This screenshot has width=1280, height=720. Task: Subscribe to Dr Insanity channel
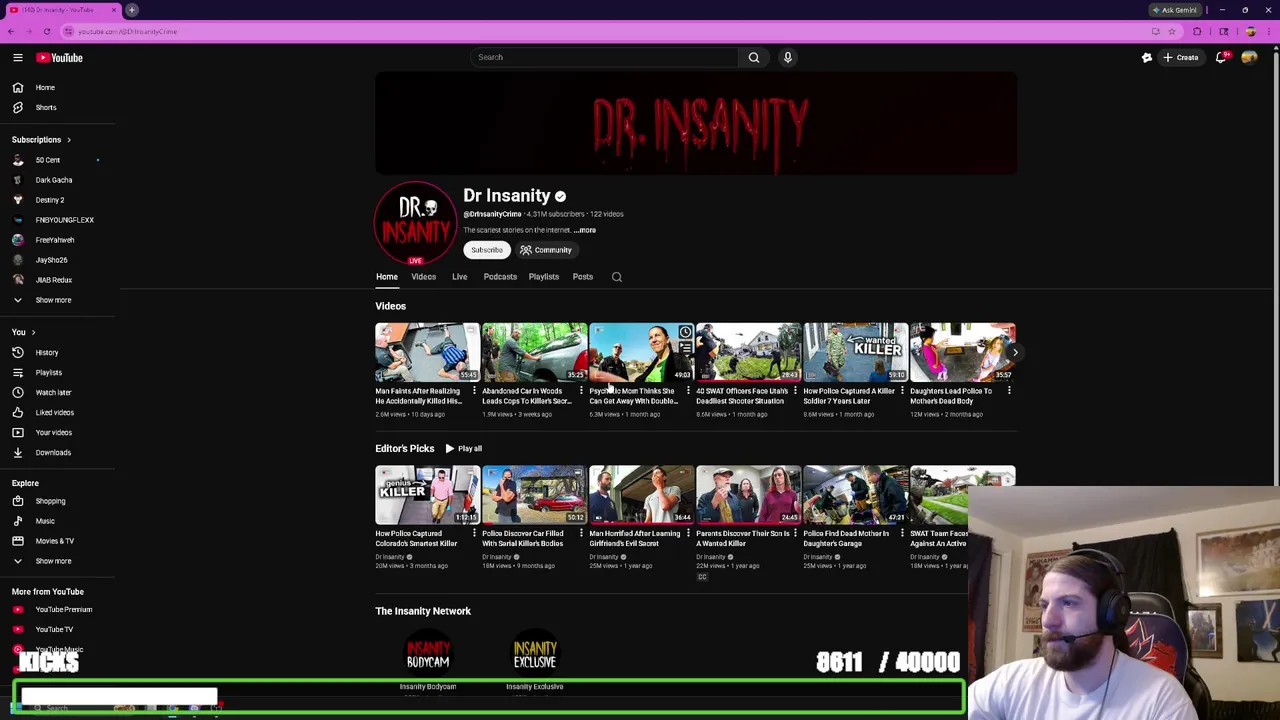point(487,250)
